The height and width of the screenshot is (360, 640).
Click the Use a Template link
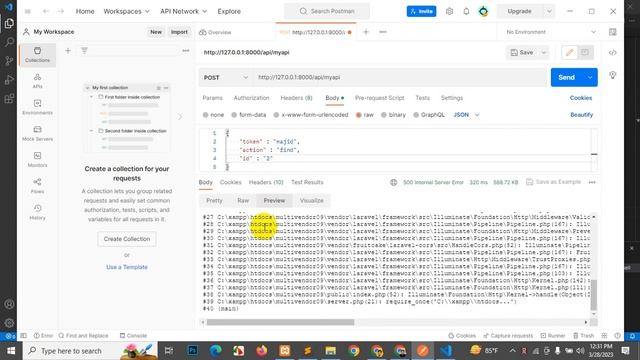pos(127,267)
